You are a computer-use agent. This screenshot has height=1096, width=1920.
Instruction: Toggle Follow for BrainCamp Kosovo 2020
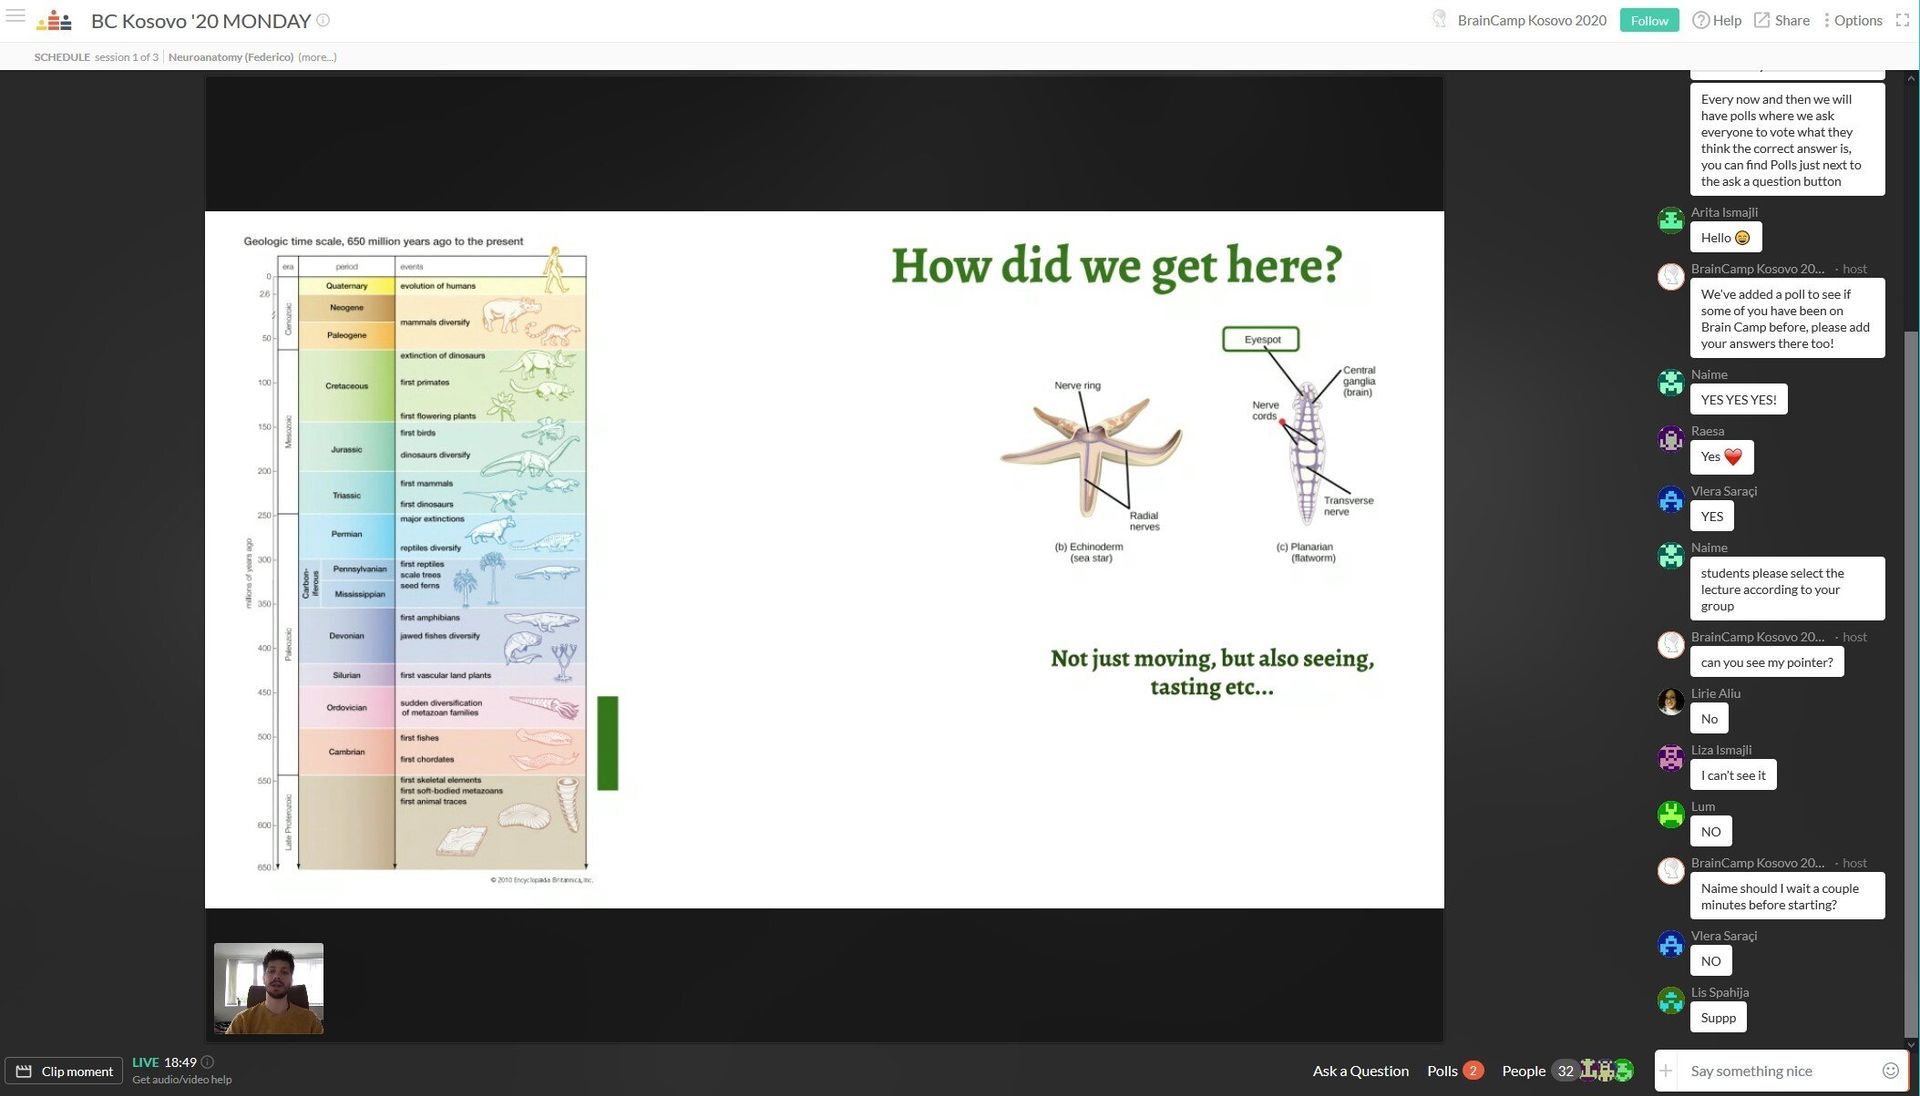pyautogui.click(x=1649, y=20)
